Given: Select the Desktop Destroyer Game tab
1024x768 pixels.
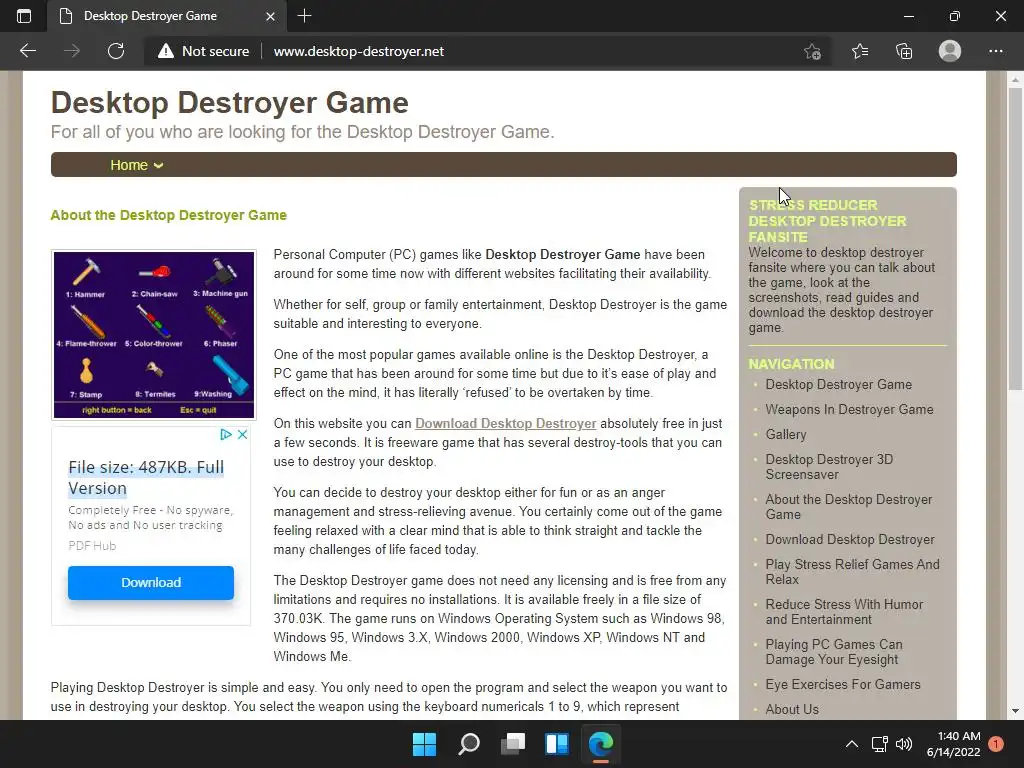Looking at the screenshot, I should (167, 16).
